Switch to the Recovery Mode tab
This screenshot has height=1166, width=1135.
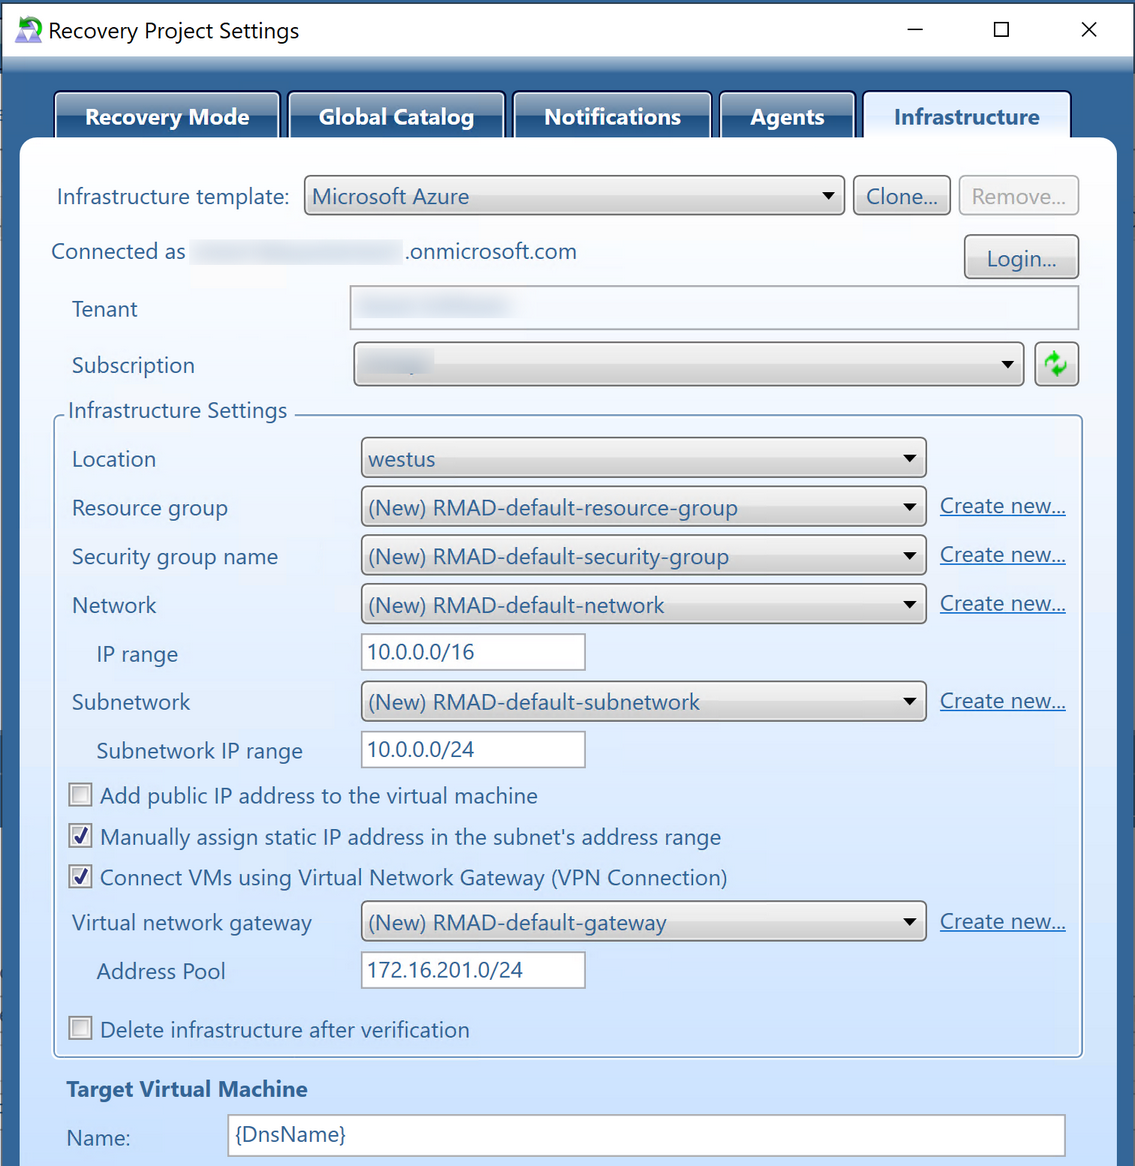point(166,117)
